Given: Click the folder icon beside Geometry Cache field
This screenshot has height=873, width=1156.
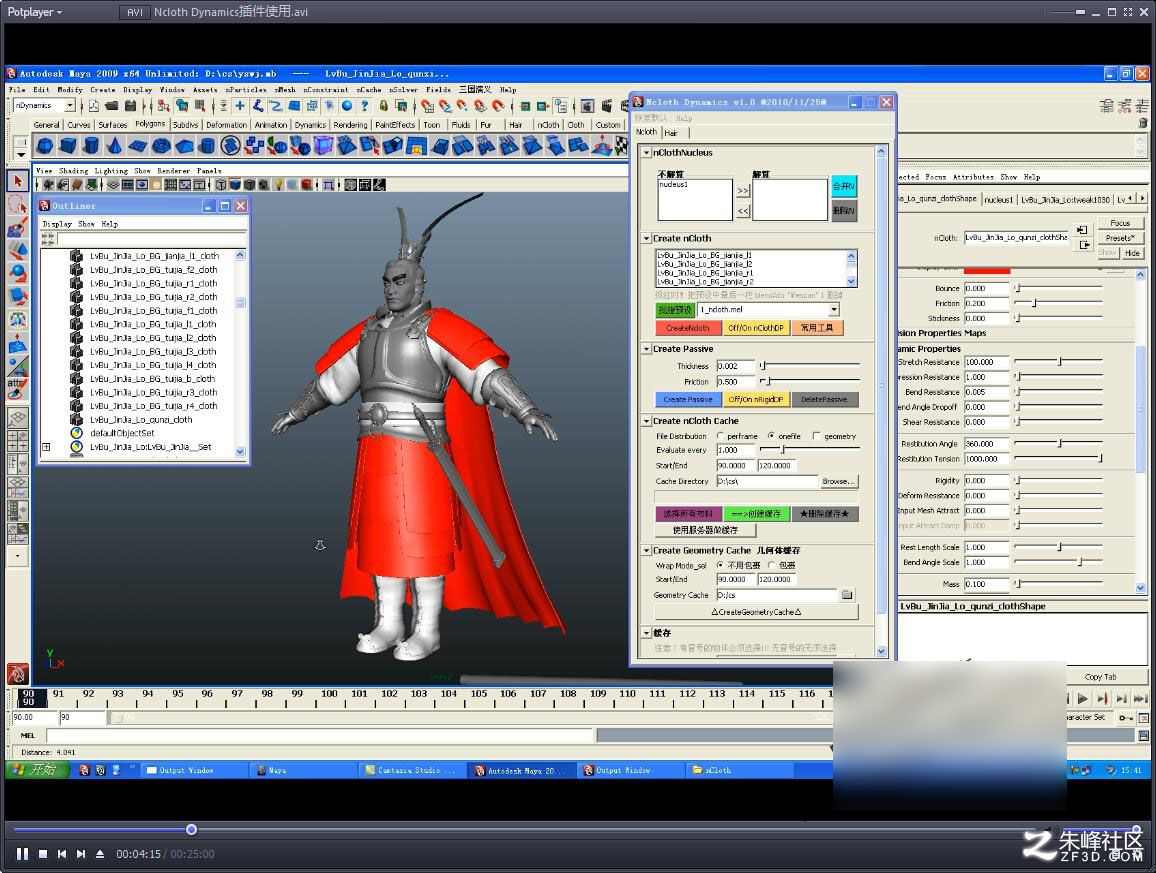Looking at the screenshot, I should tap(847, 595).
